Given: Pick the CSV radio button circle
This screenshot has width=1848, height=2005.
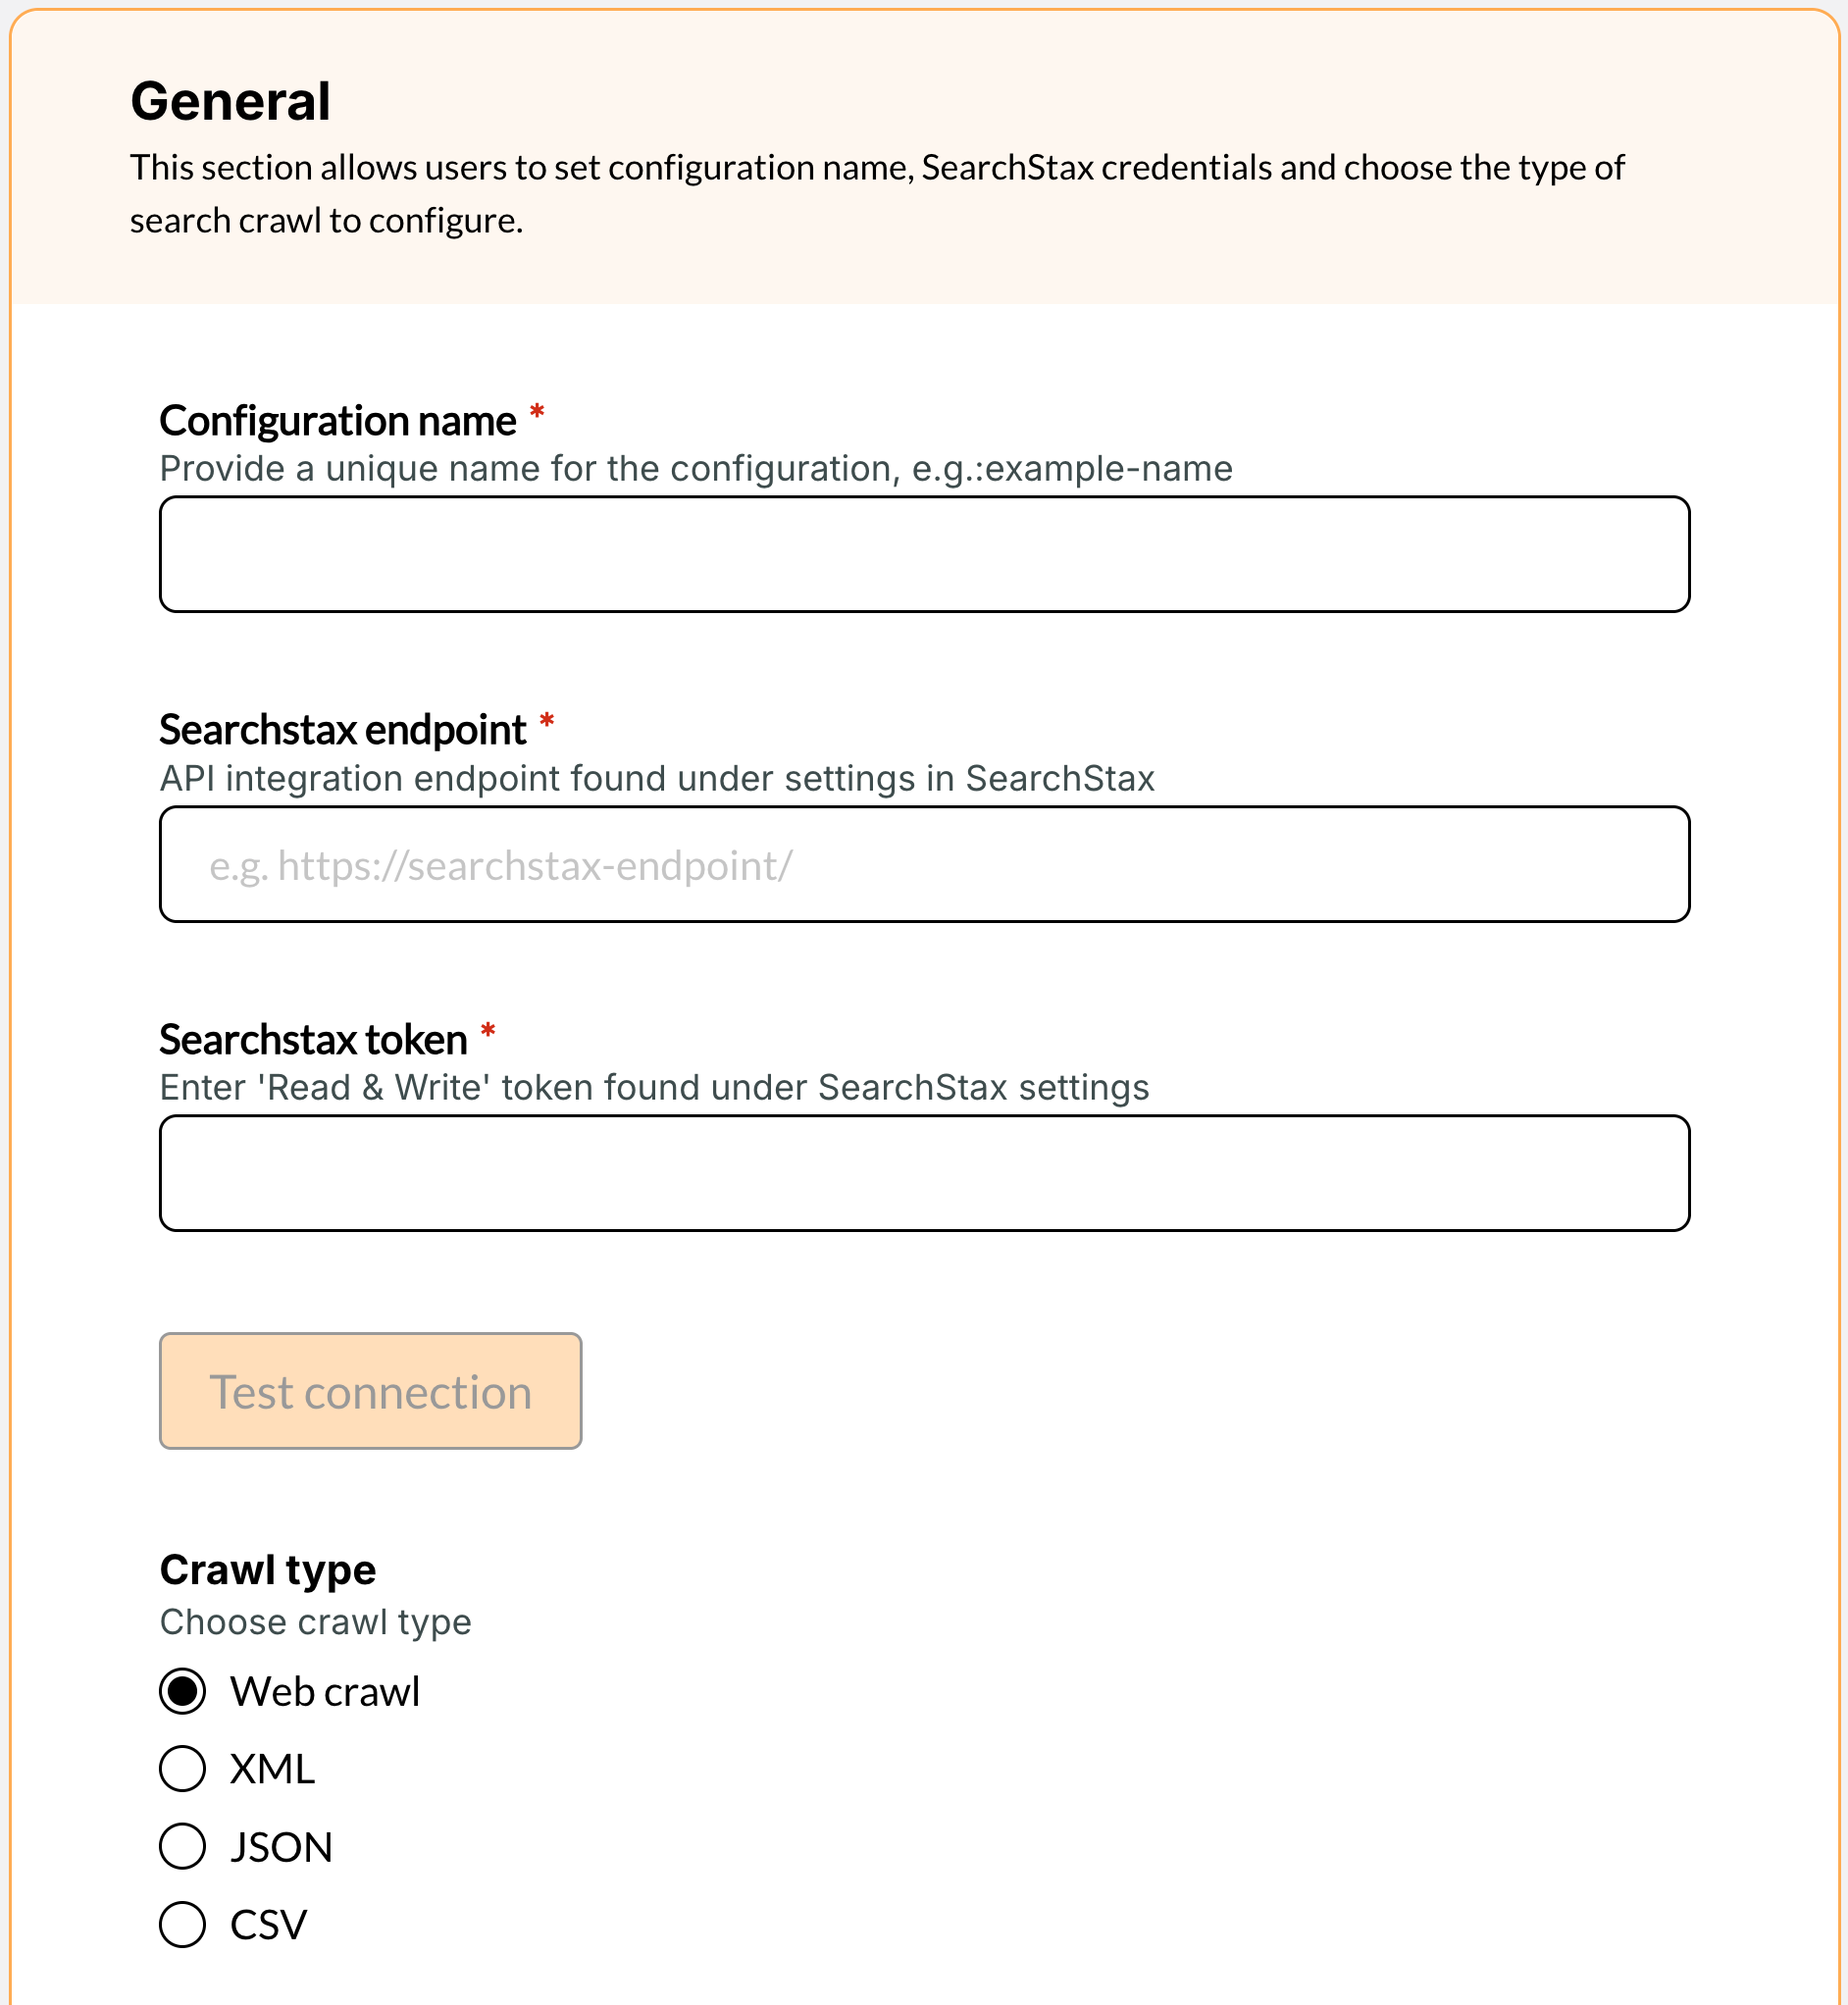Looking at the screenshot, I should 183,1924.
